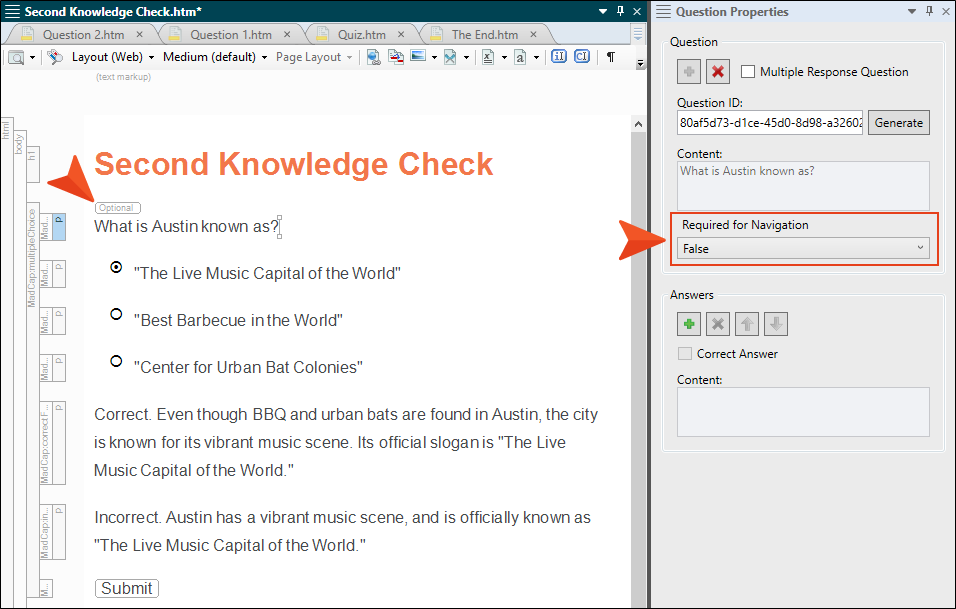Click the Question ID input field
Viewport: 956px width, 609px height.
(770, 123)
